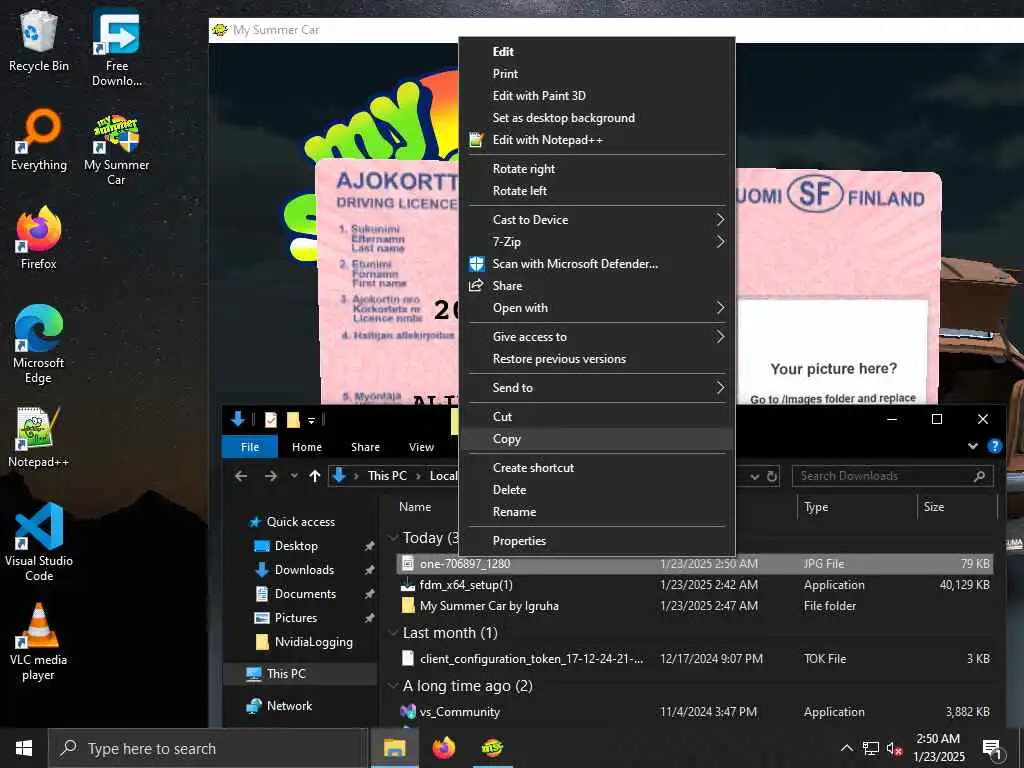Viewport: 1024px width, 768px height.
Task: Collapse the Last month group
Action: point(393,633)
